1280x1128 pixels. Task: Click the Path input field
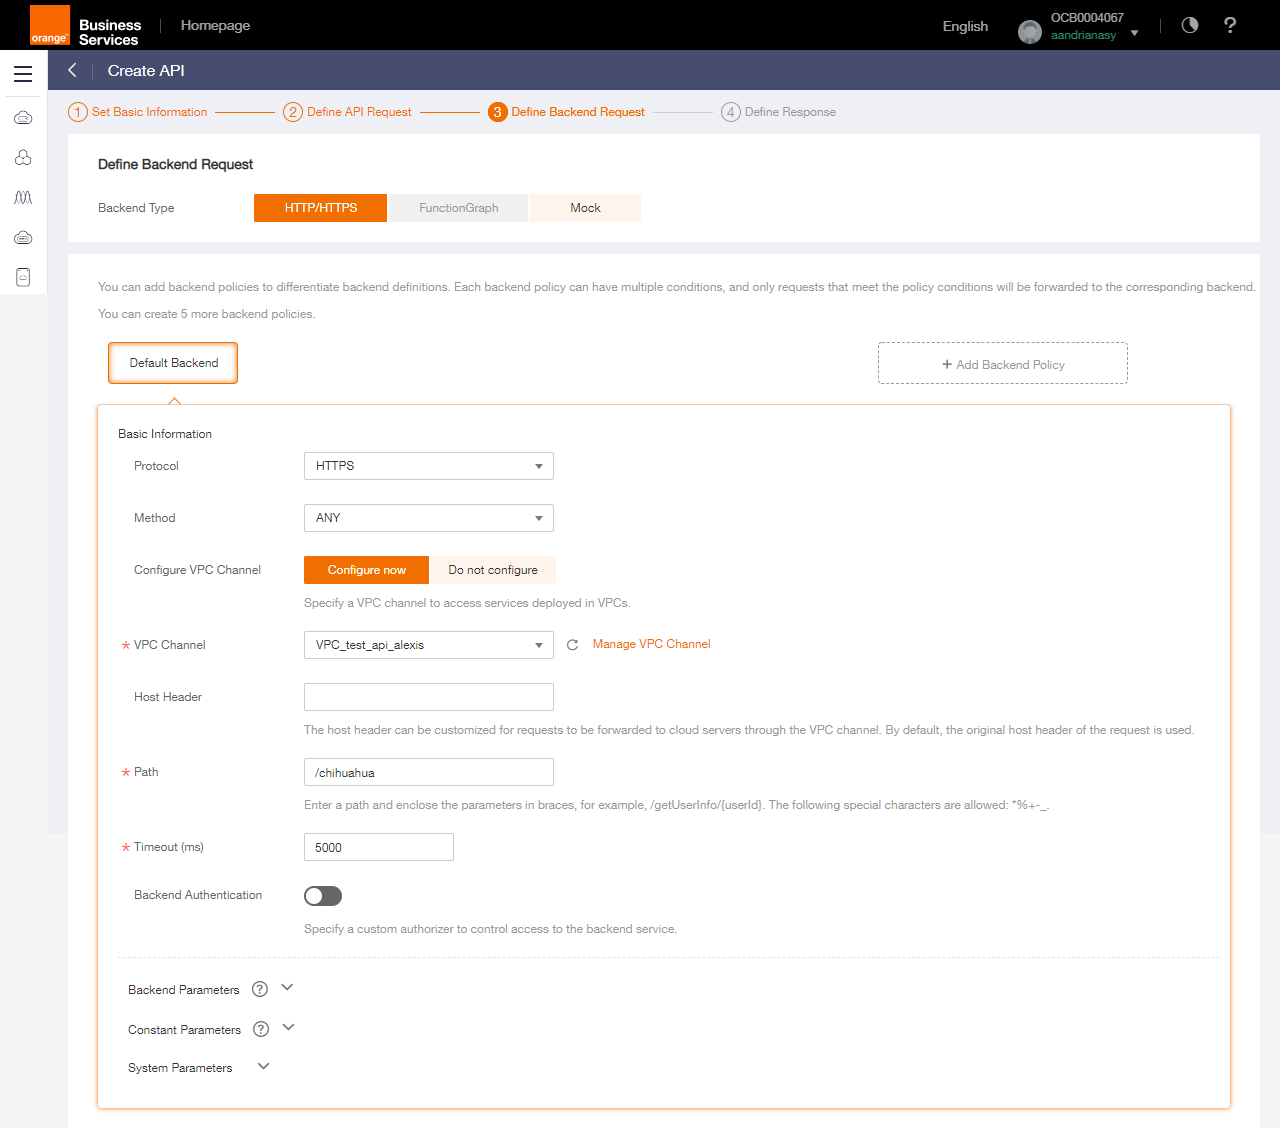pyautogui.click(x=428, y=772)
